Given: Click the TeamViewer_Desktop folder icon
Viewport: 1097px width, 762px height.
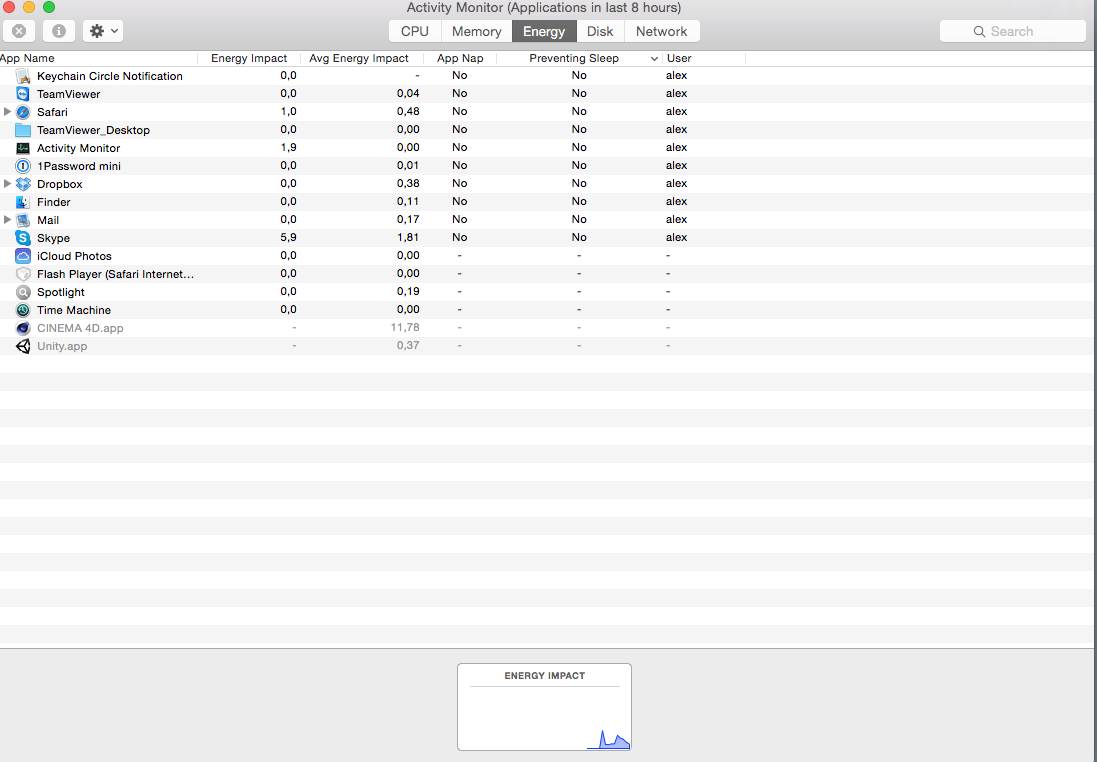Looking at the screenshot, I should pos(23,130).
